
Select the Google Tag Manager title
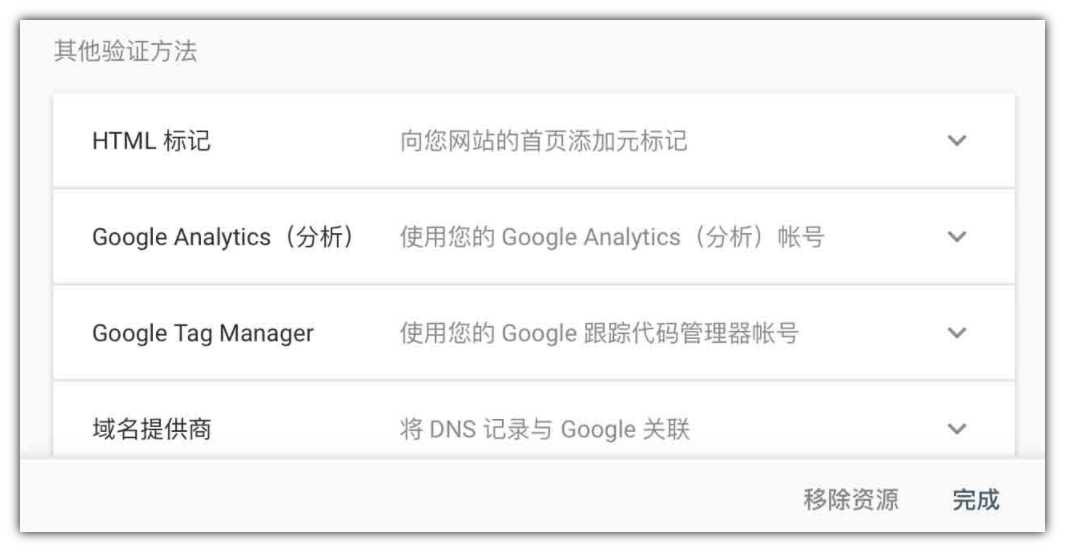click(x=202, y=333)
